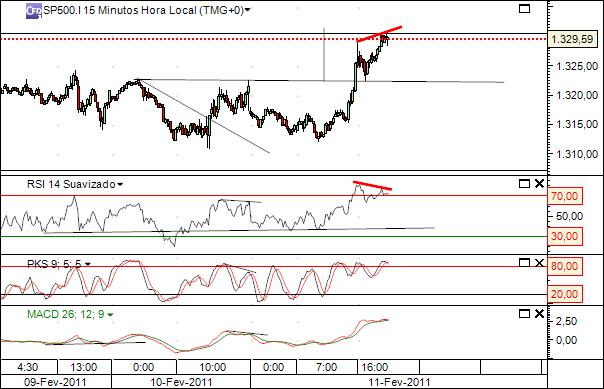This screenshot has width=604, height=389.
Task: Select the red divergence line on RSI
Action: pyautogui.click(x=372, y=185)
